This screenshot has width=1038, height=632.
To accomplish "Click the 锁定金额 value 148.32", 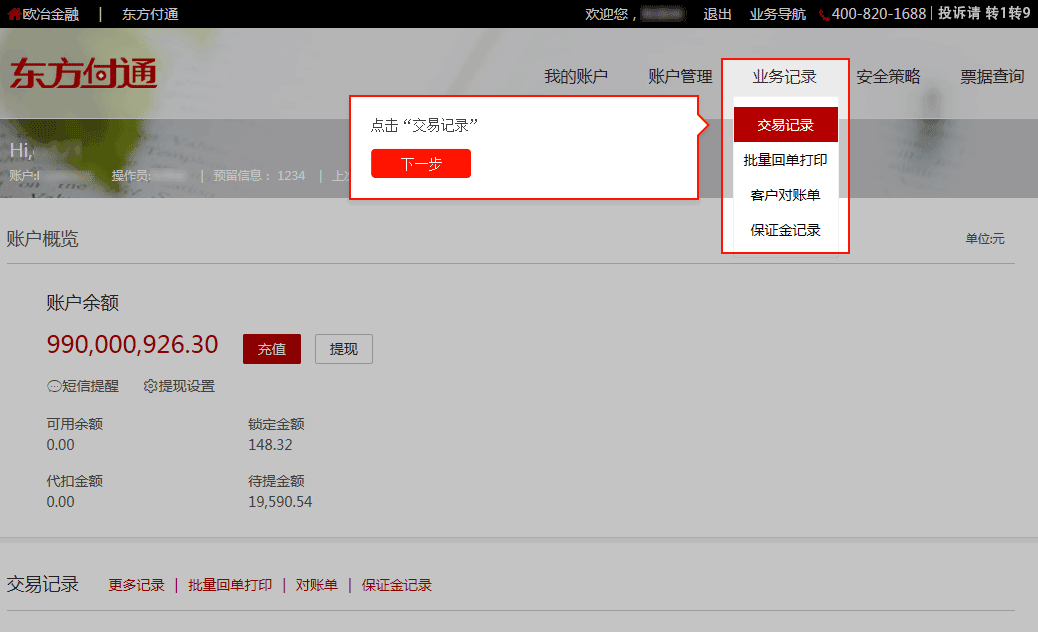I will pos(270,445).
